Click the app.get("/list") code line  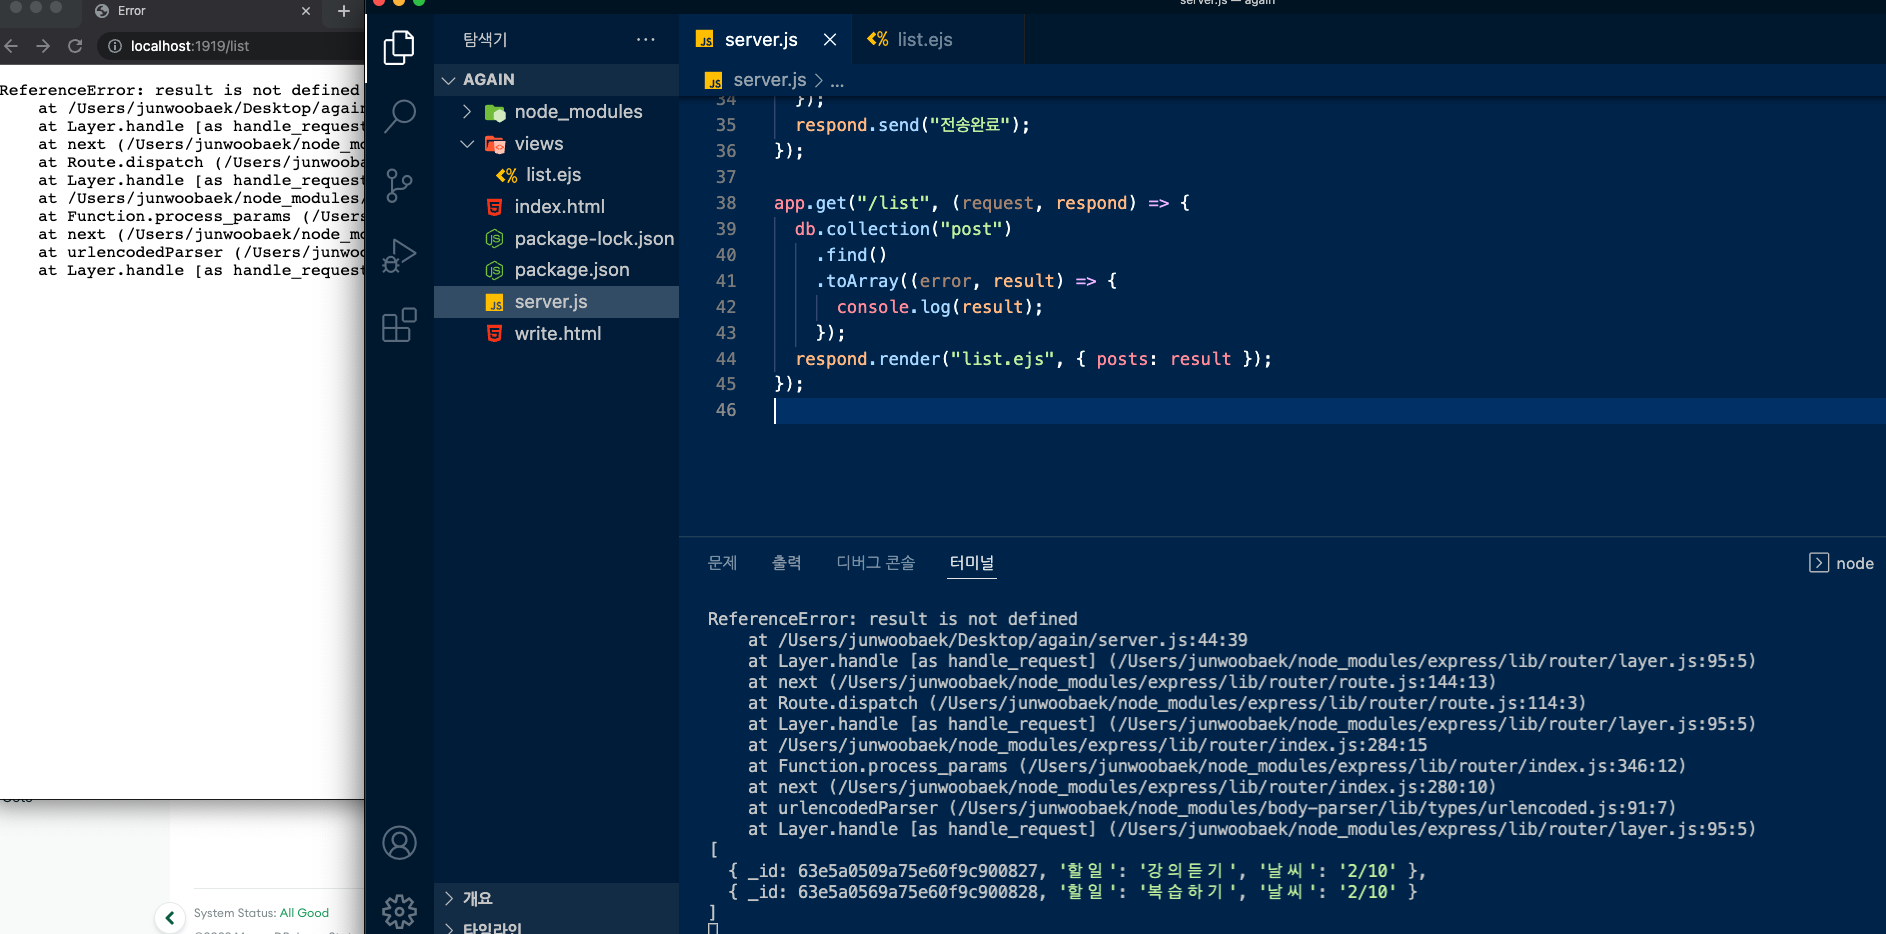982,203
